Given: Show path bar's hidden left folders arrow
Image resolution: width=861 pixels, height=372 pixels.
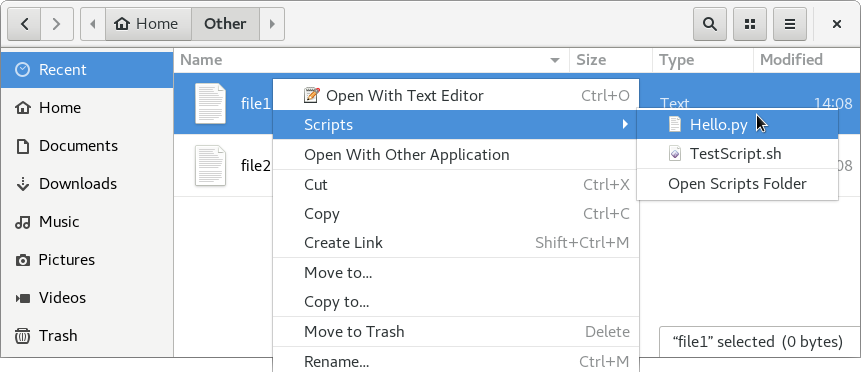Looking at the screenshot, I should 93,24.
